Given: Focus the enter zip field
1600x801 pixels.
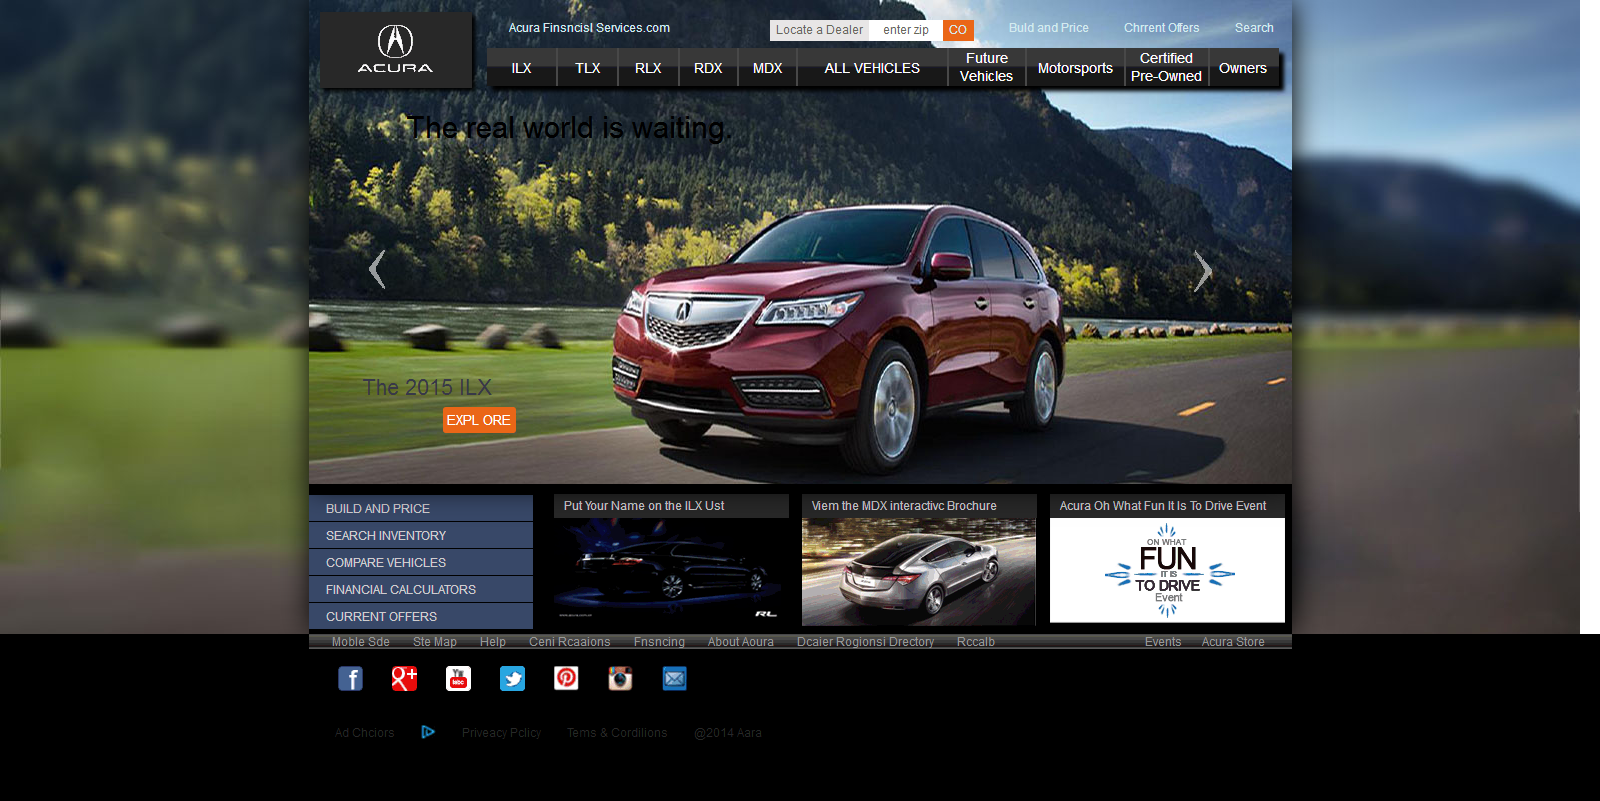Looking at the screenshot, I should tap(906, 30).
